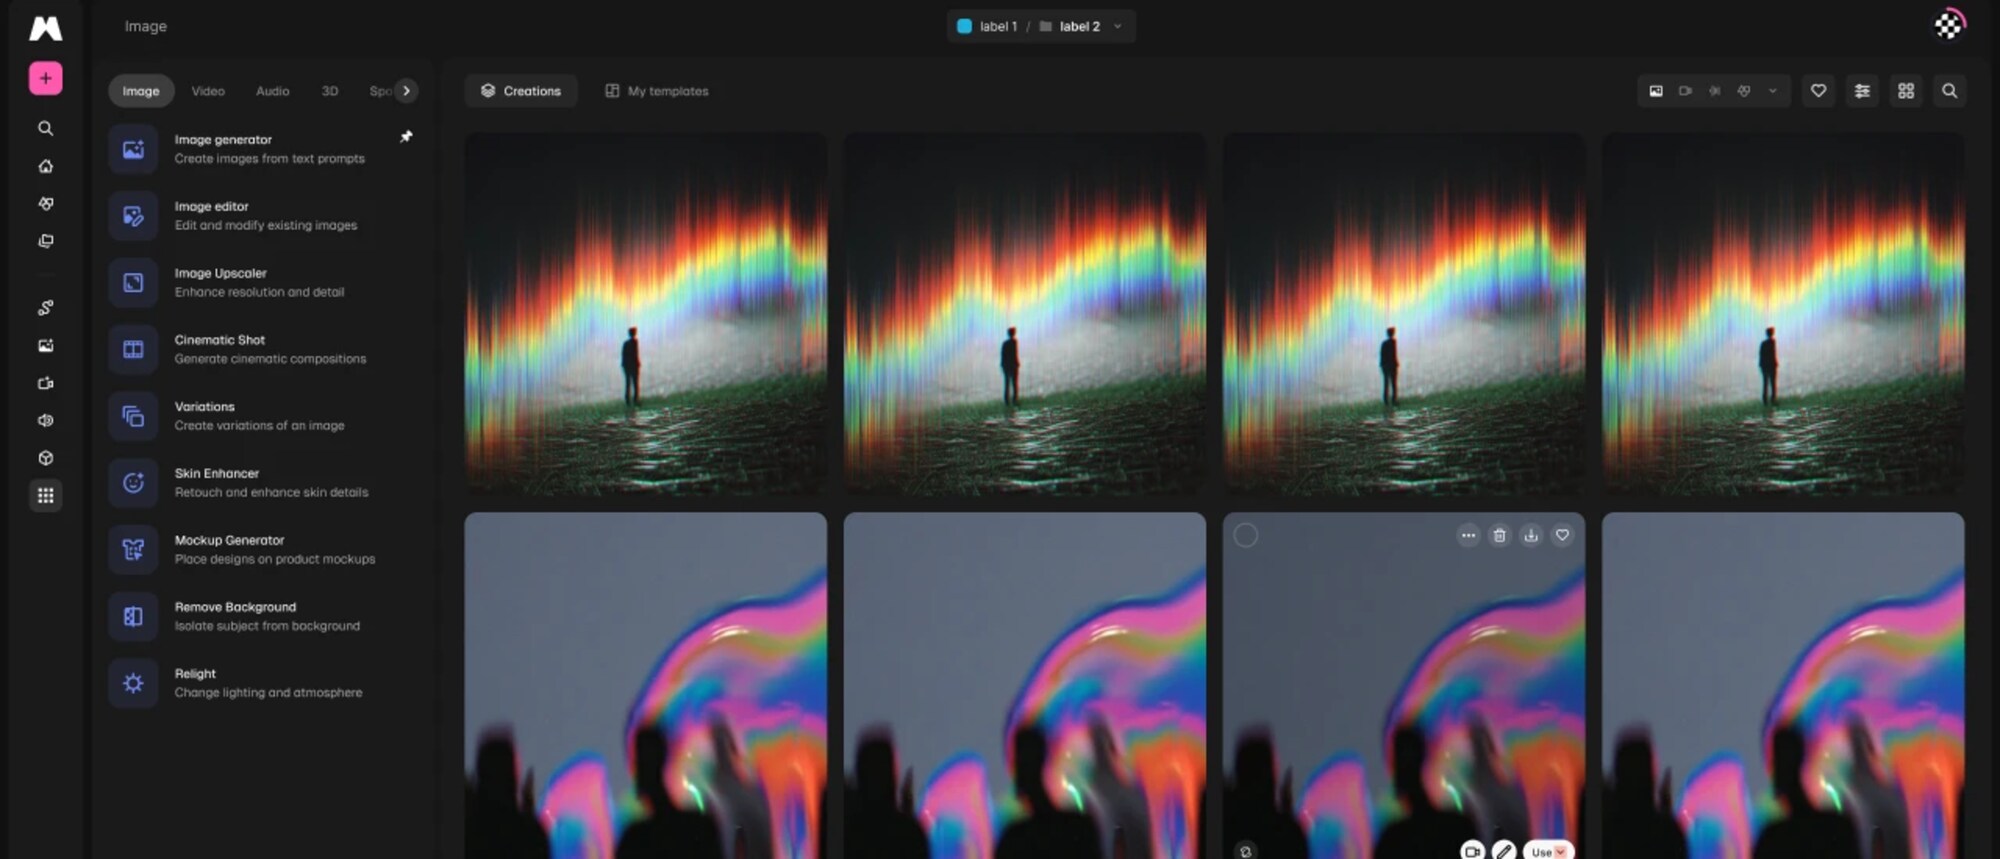Download the hovered image

click(1530, 536)
